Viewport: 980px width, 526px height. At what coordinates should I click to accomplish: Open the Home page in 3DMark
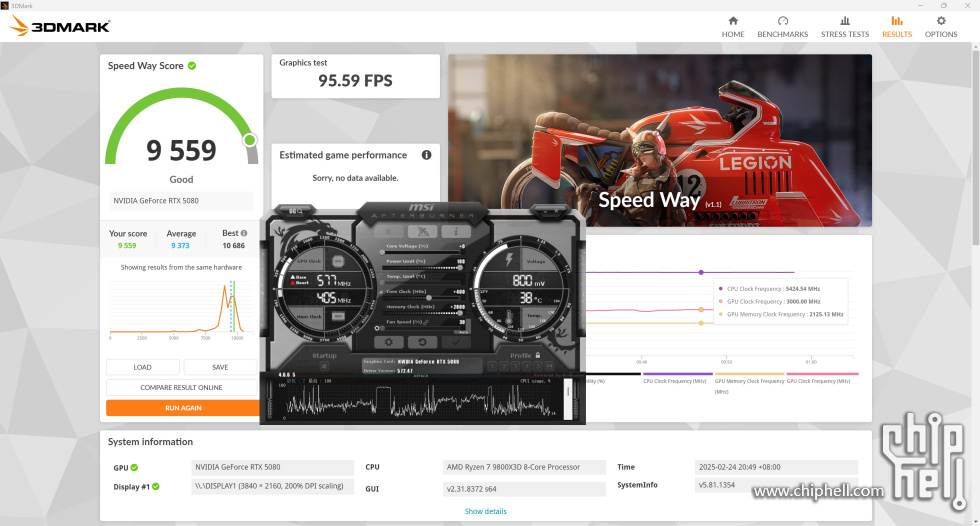coord(732,27)
